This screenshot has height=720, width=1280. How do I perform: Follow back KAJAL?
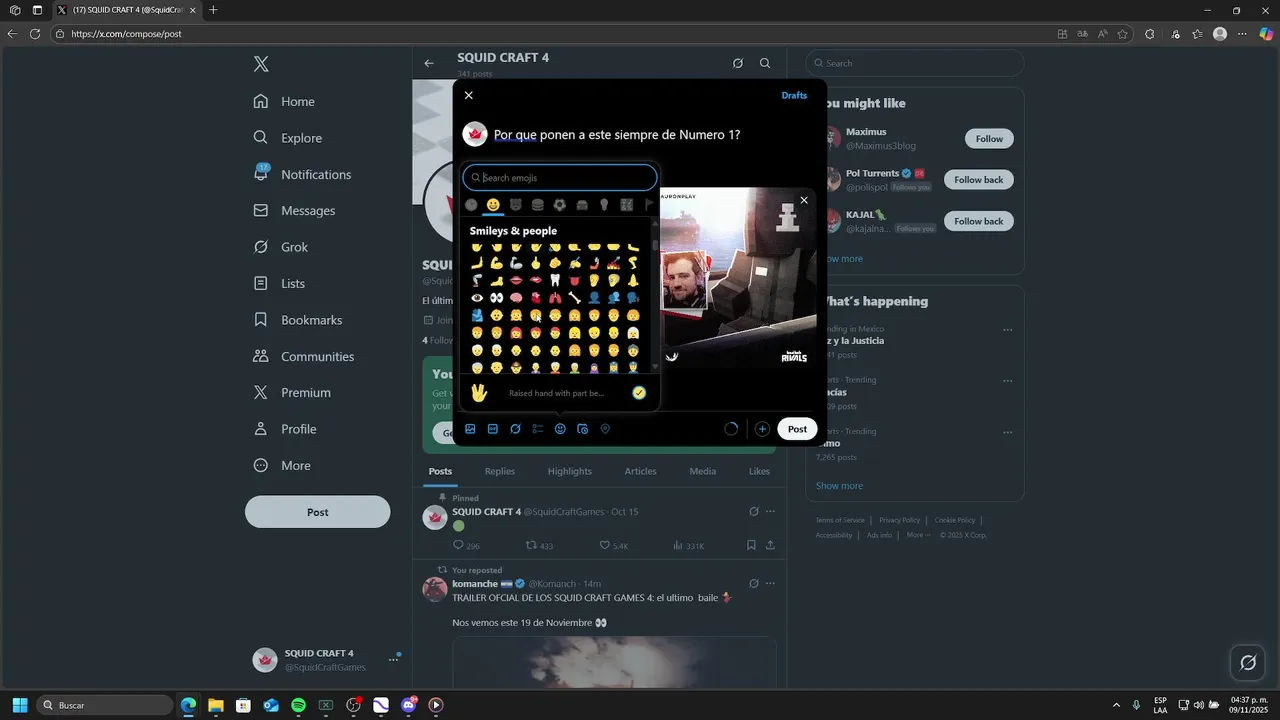(978, 221)
